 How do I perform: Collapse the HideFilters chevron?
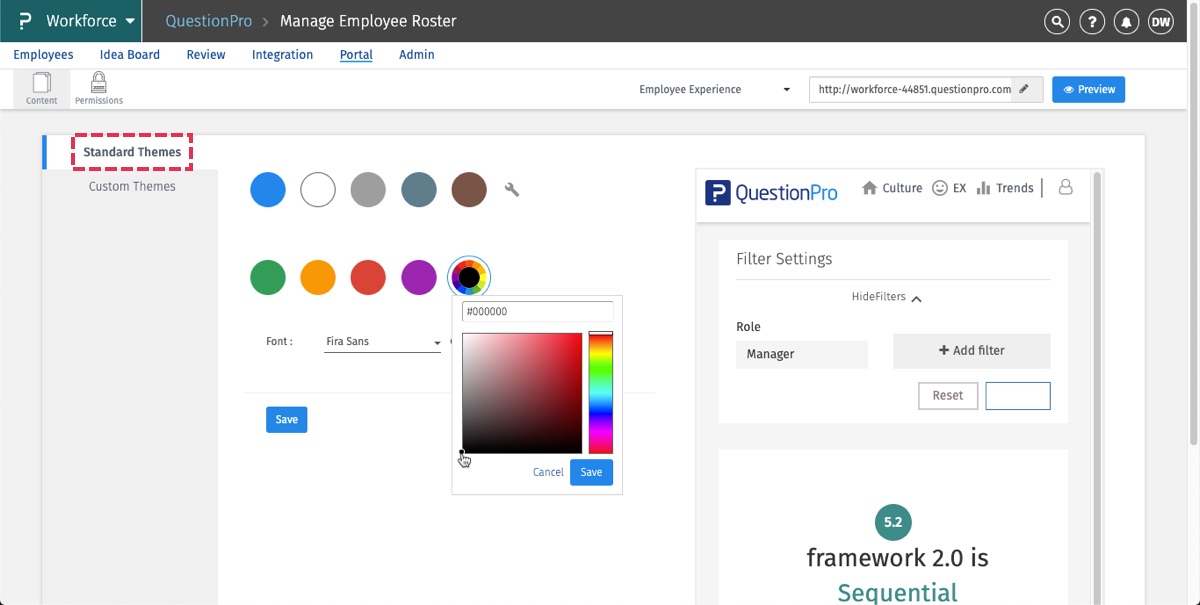(917, 298)
